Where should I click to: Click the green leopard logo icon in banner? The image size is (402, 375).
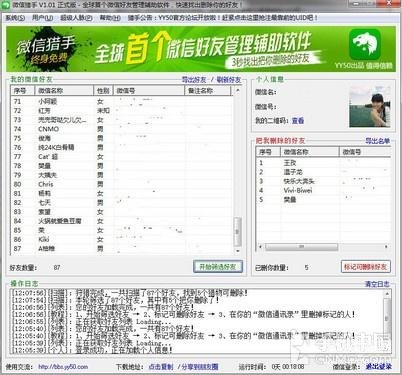click(x=365, y=44)
